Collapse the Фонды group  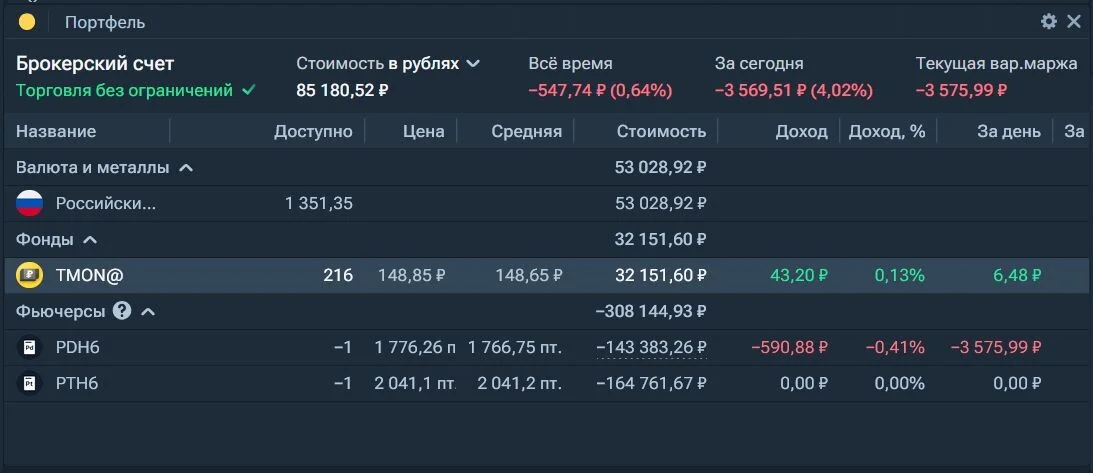[x=90, y=240]
